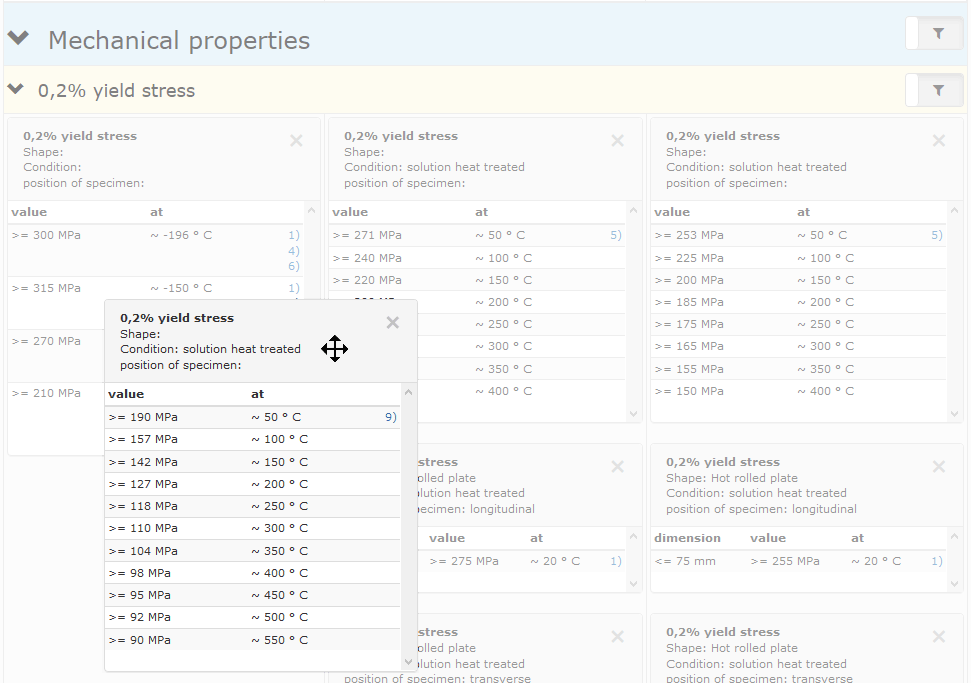Screen dimensions: 971x683
Task: Click scroll-up arrow in the floating 190 MPa card
Action: pos(408,392)
